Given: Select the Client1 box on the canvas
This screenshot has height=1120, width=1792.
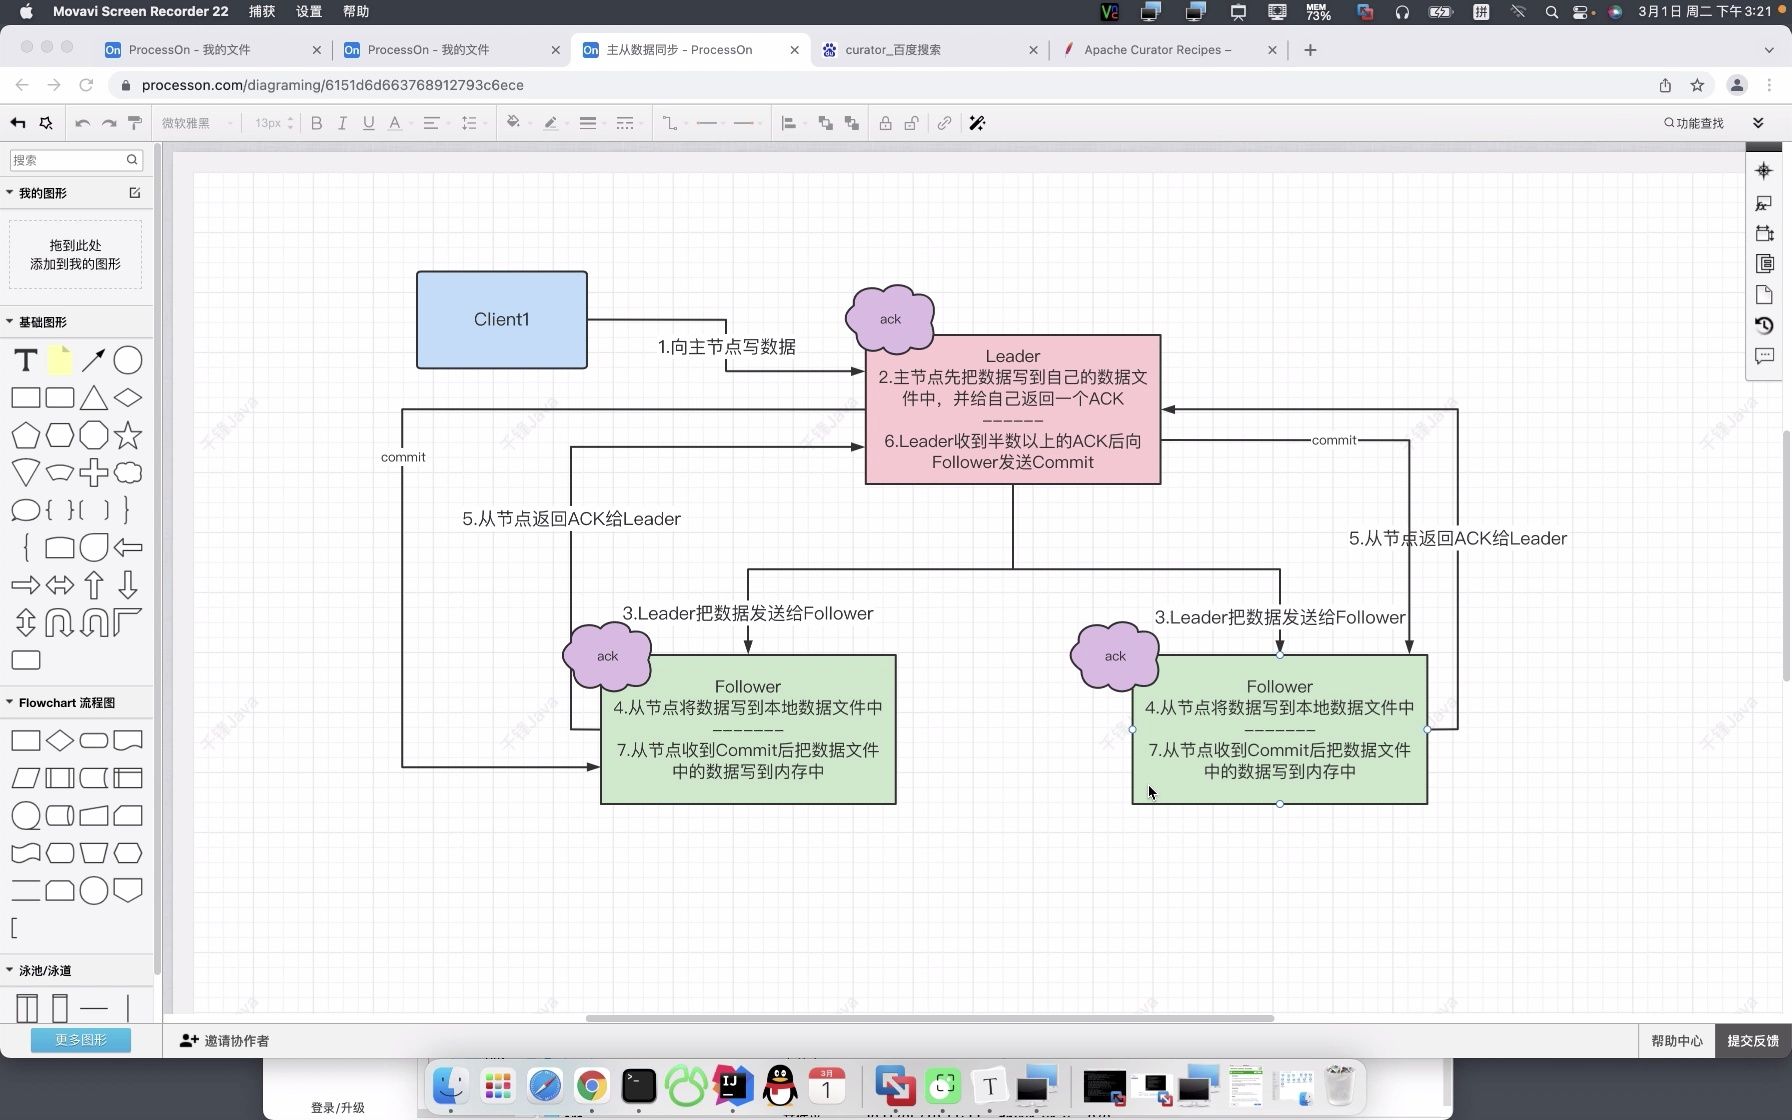Looking at the screenshot, I should (x=502, y=320).
